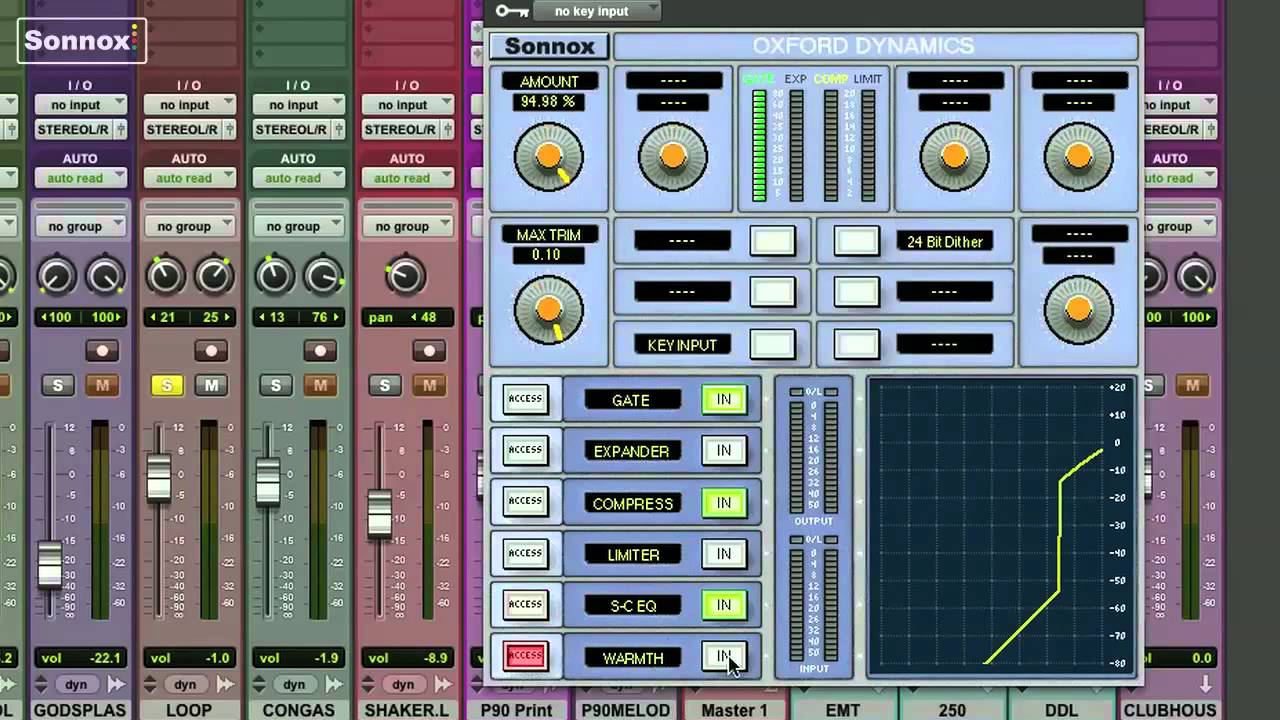The width and height of the screenshot is (1280, 720).
Task: Click the AMOUNT knob in Oxford Dynamics
Action: click(x=548, y=157)
